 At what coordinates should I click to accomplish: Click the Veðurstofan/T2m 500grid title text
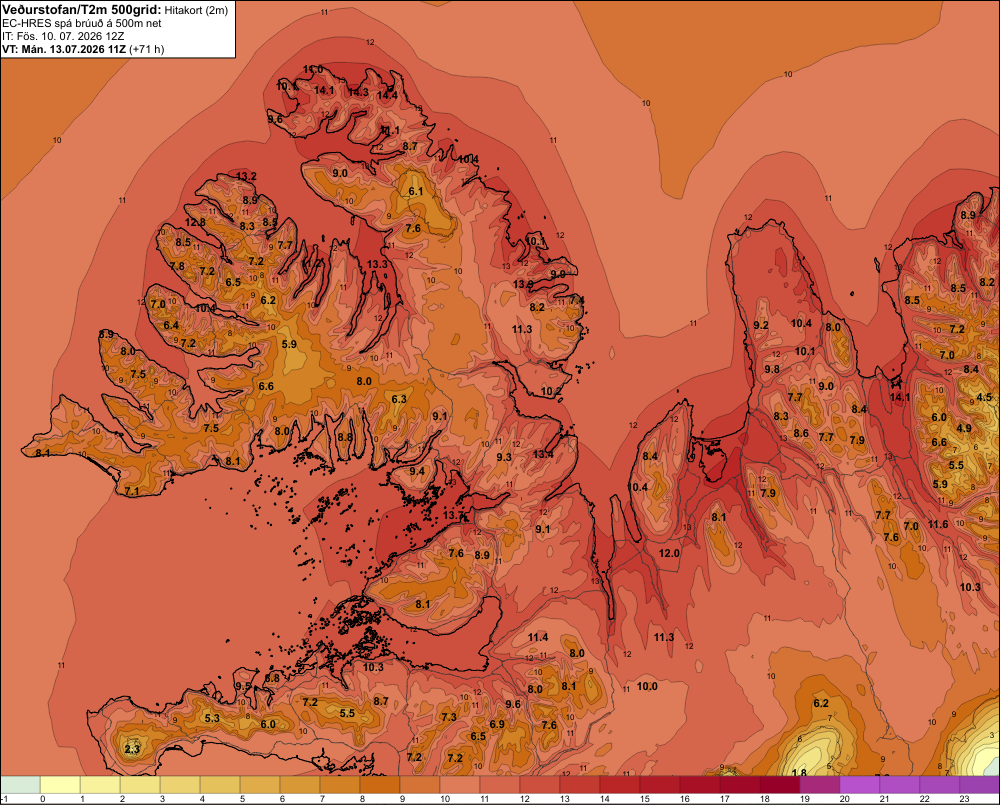(82, 10)
